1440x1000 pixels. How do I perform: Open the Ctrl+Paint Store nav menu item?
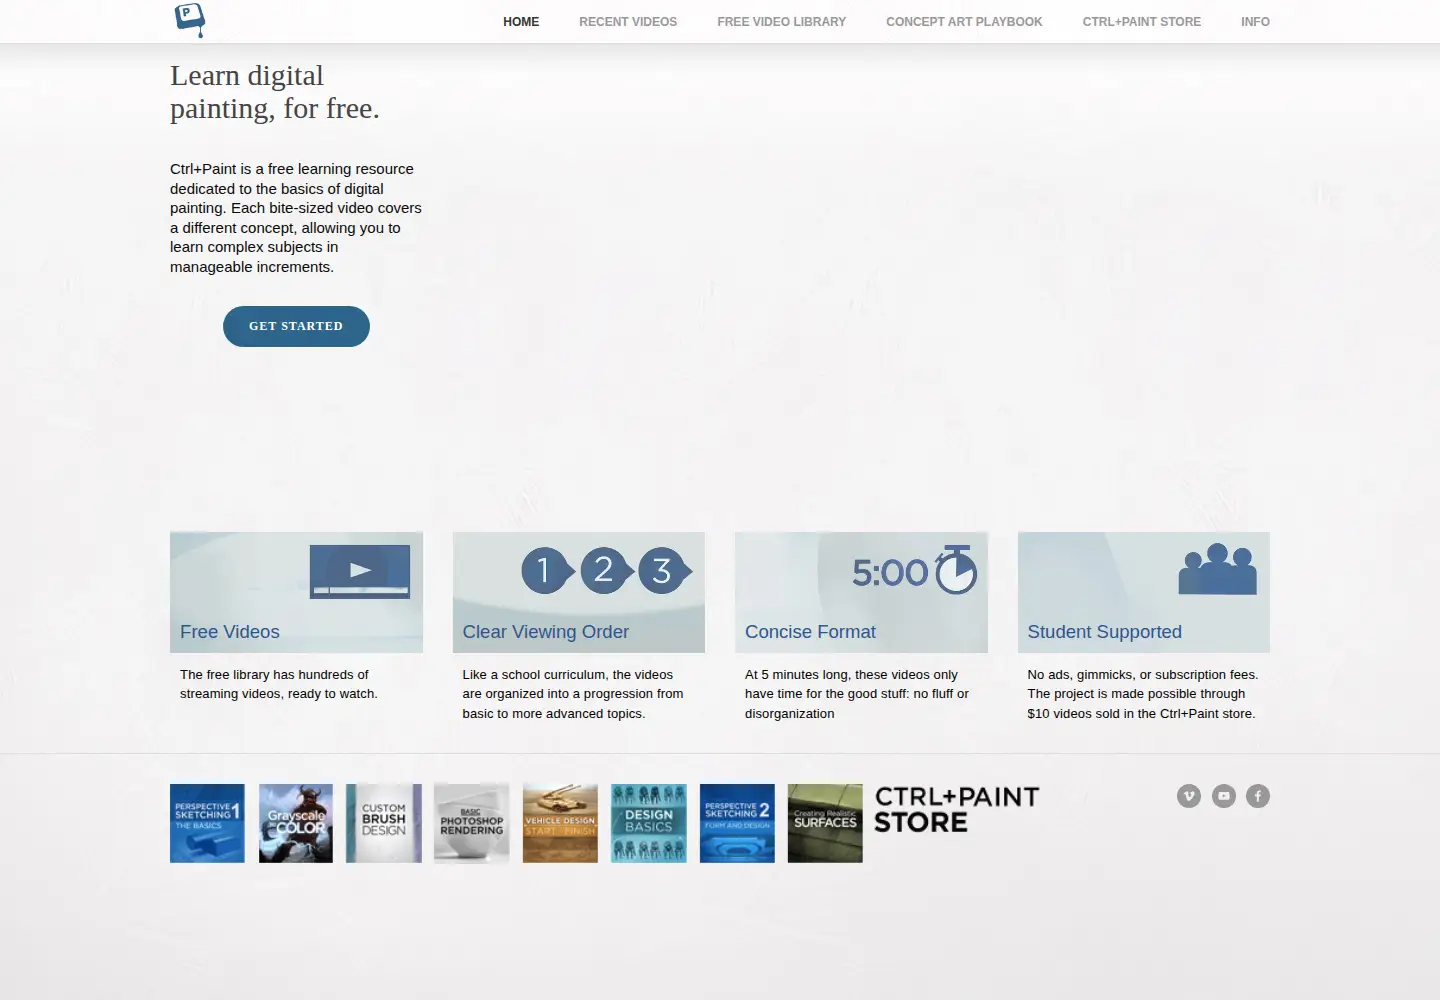[1142, 22]
